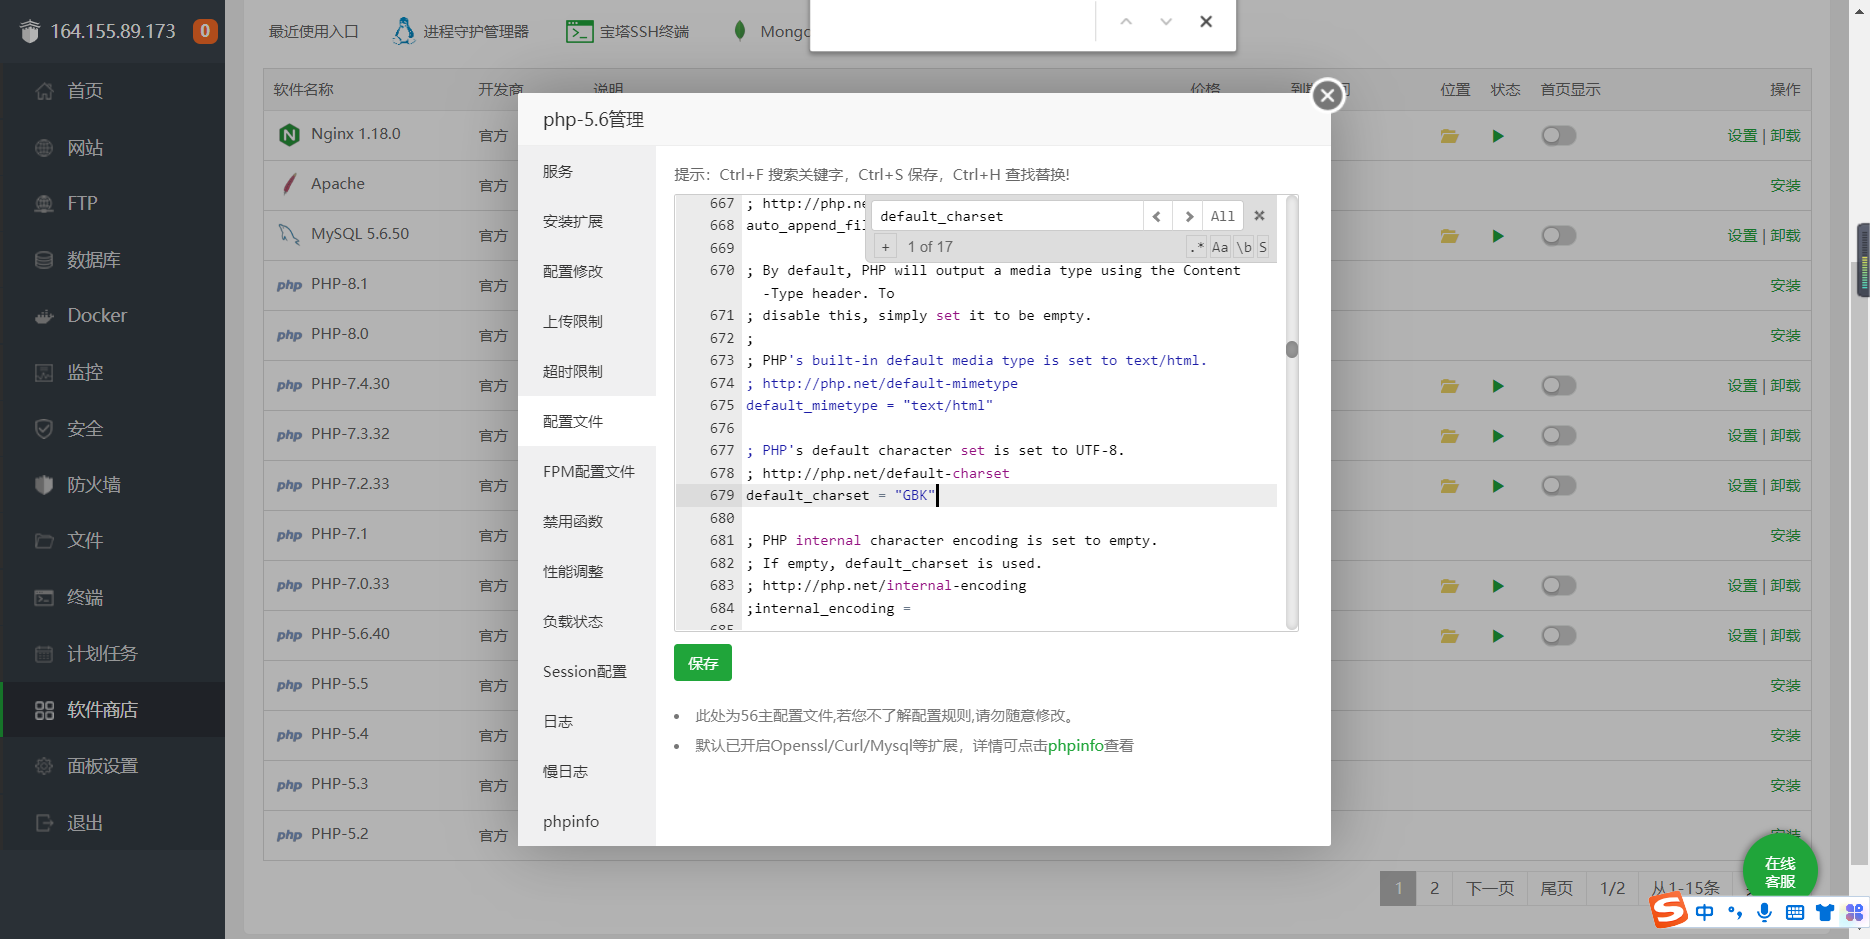The image size is (1870, 939).
Task: Toggle homepage display switch for Nginx 1.18.0
Action: click(1558, 135)
